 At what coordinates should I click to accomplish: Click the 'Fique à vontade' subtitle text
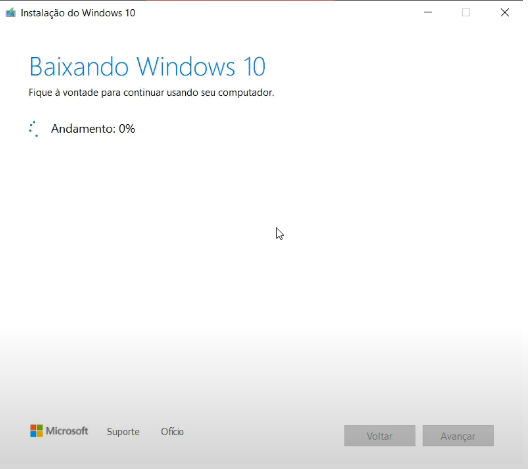click(151, 93)
